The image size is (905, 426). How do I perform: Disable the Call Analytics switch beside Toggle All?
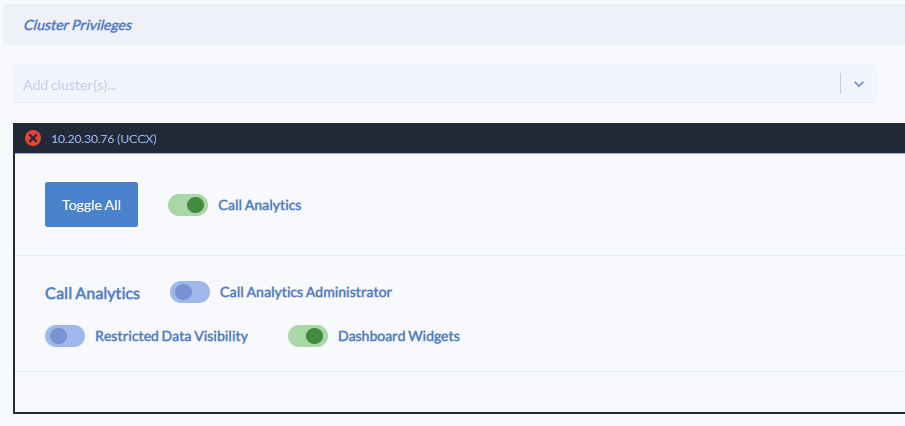point(188,205)
